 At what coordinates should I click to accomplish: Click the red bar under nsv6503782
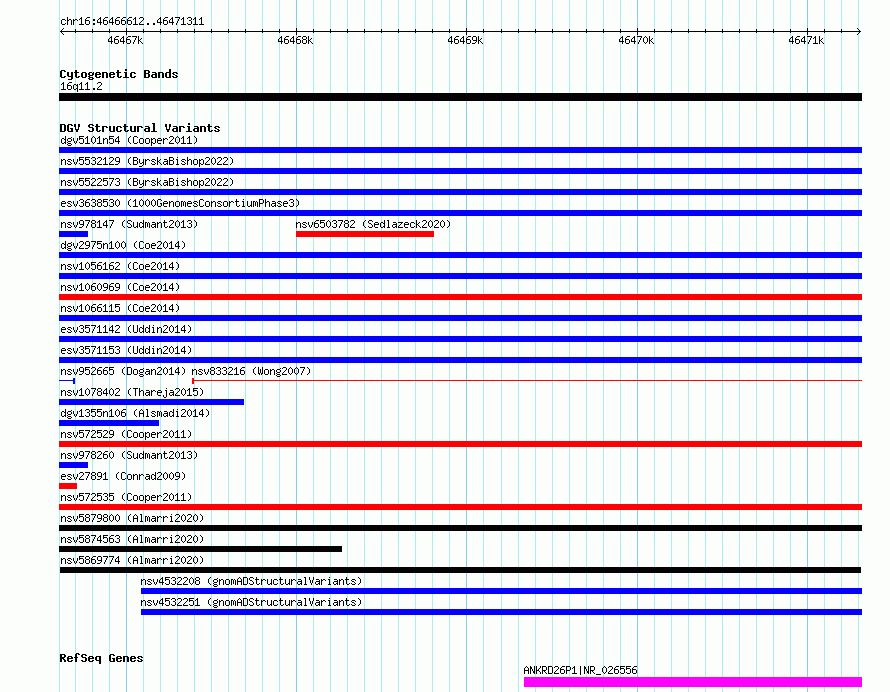pos(364,234)
